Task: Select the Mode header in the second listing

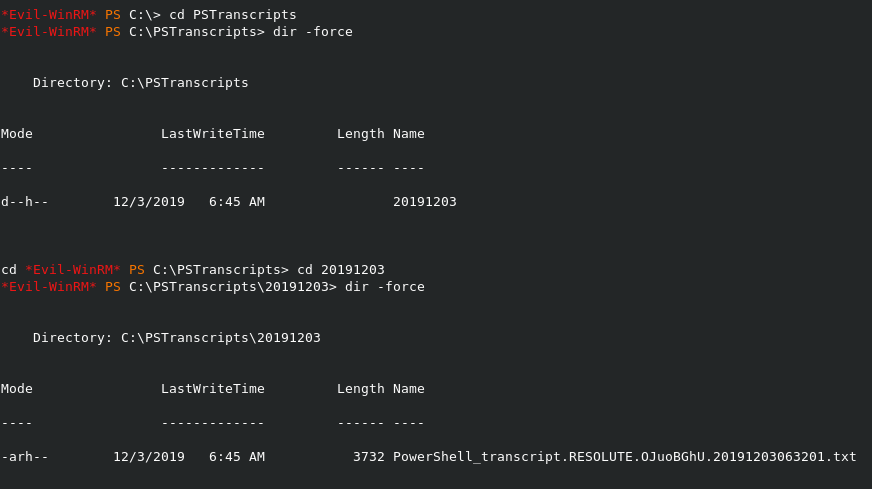Action: 17,389
